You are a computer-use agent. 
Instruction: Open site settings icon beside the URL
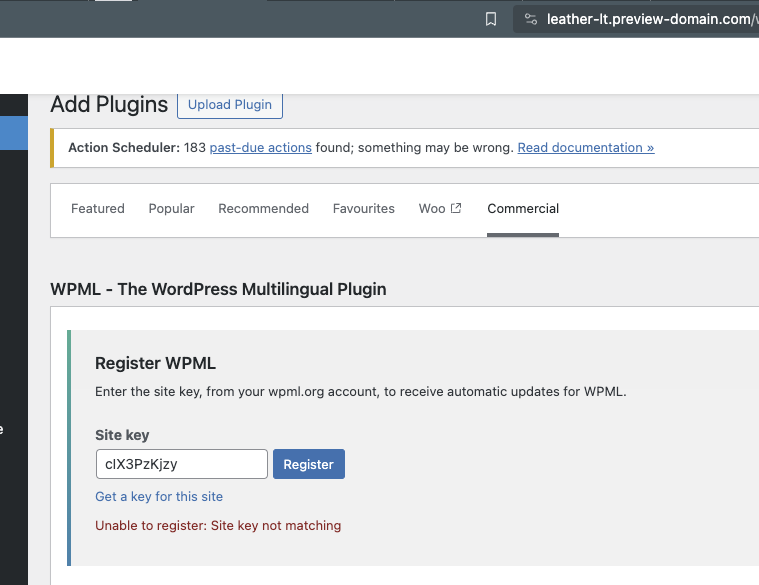tap(531, 19)
